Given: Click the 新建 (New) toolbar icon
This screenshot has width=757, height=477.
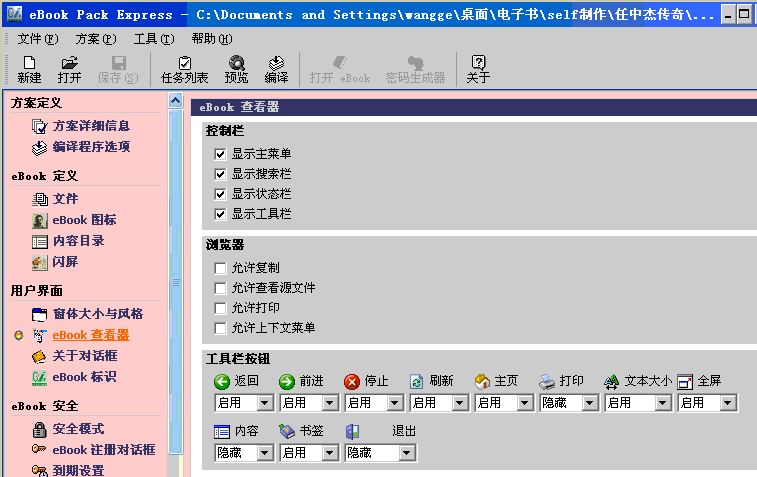Looking at the screenshot, I should (29, 63).
